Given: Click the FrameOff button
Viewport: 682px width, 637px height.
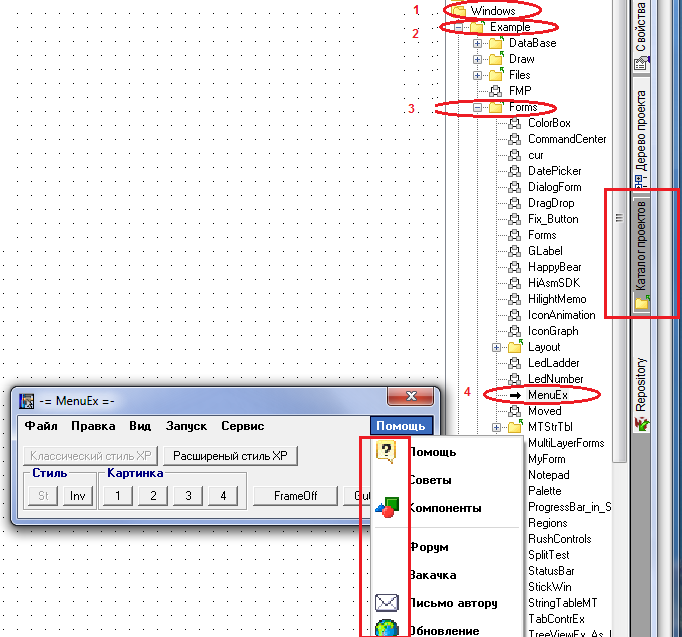Looking at the screenshot, I should (295, 496).
